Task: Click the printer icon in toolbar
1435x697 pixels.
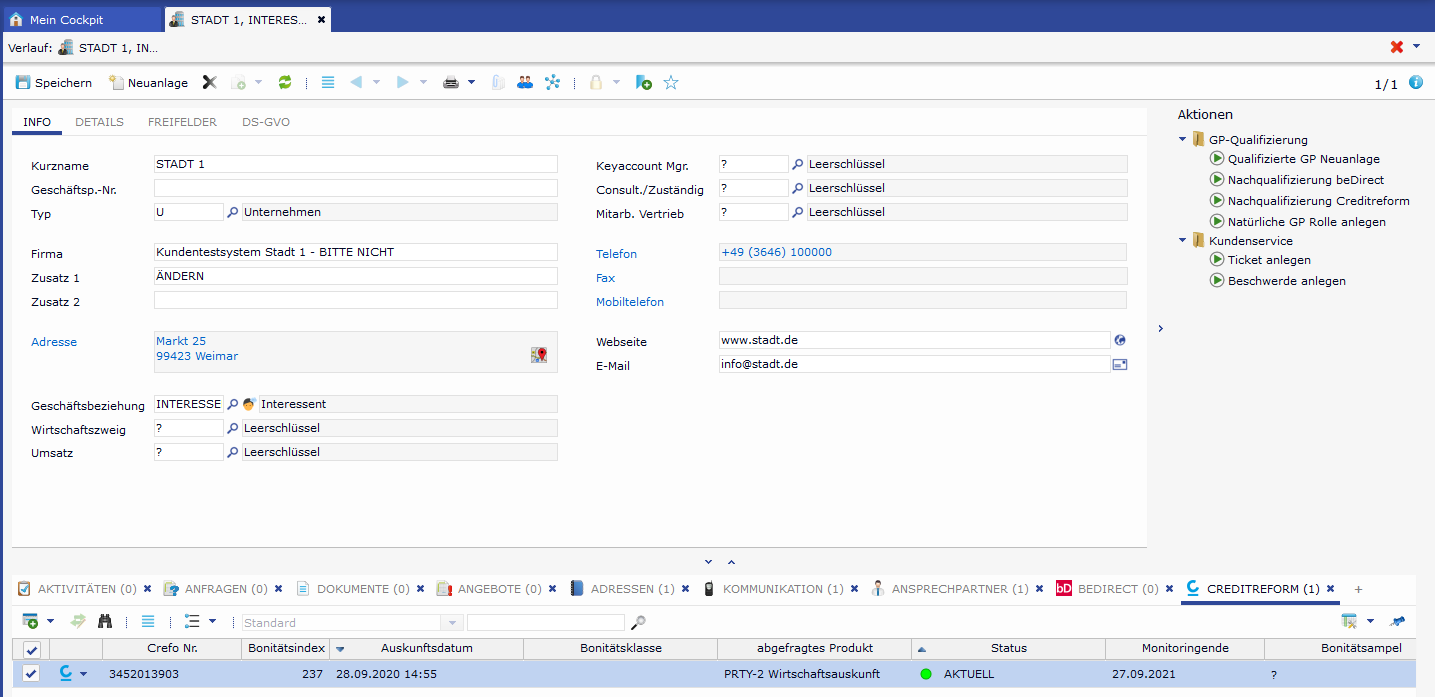Action: point(451,83)
